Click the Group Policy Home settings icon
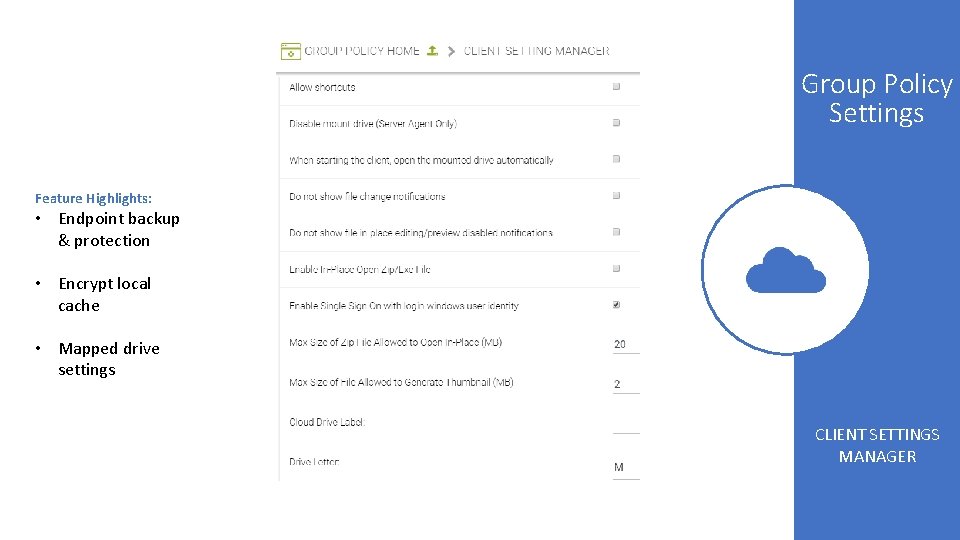 tap(290, 51)
